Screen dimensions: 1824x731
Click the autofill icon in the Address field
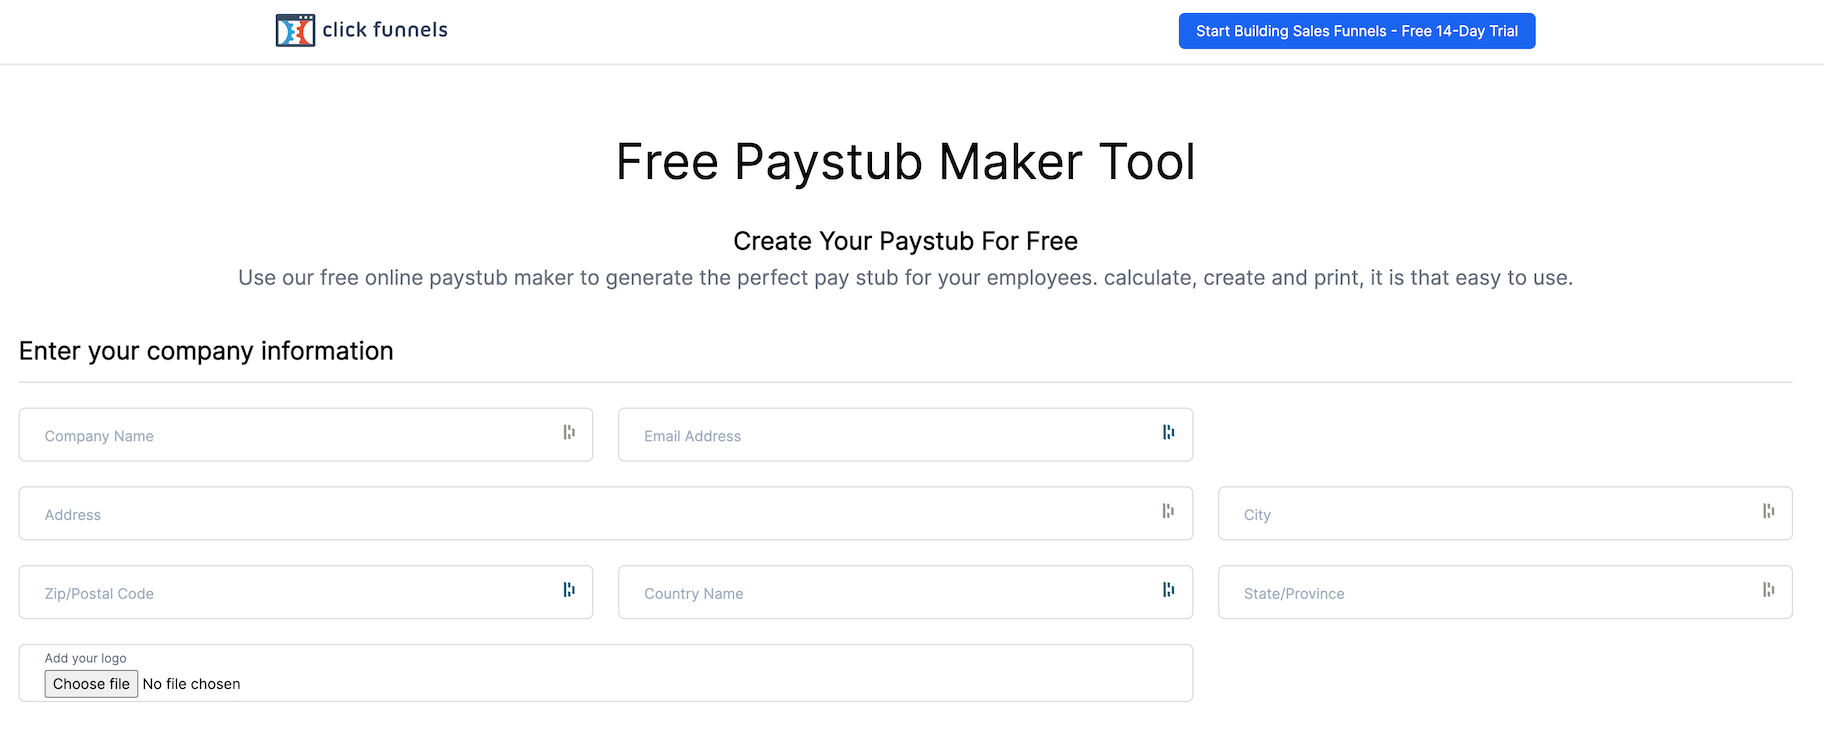point(1168,511)
